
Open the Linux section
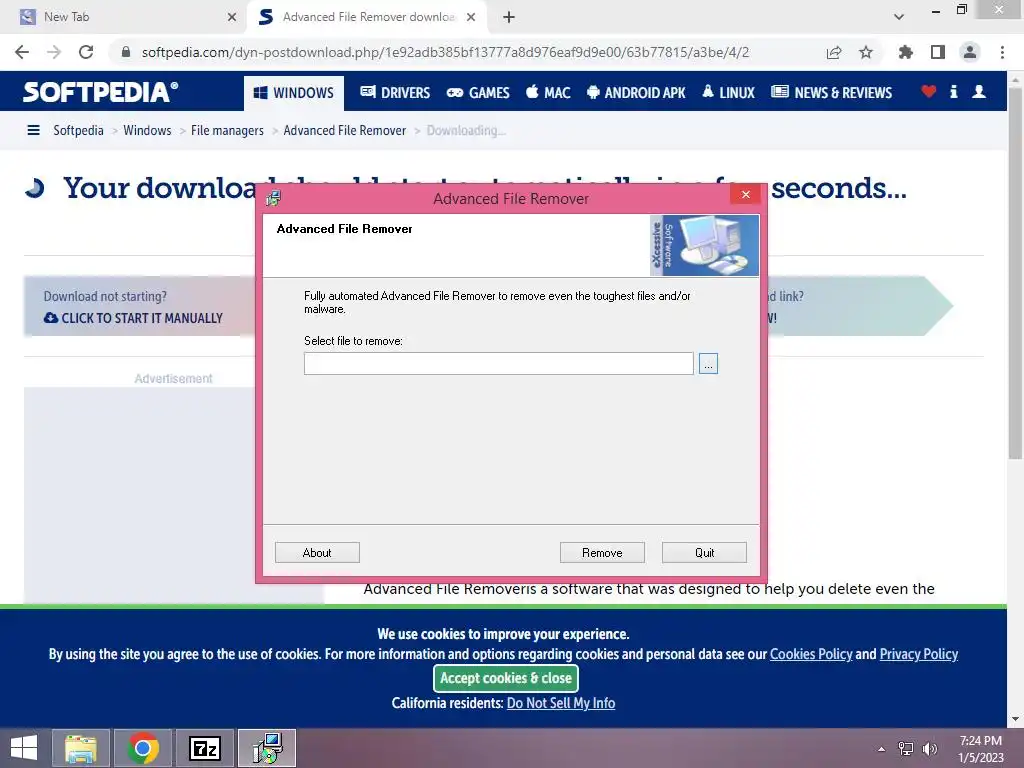pos(728,93)
